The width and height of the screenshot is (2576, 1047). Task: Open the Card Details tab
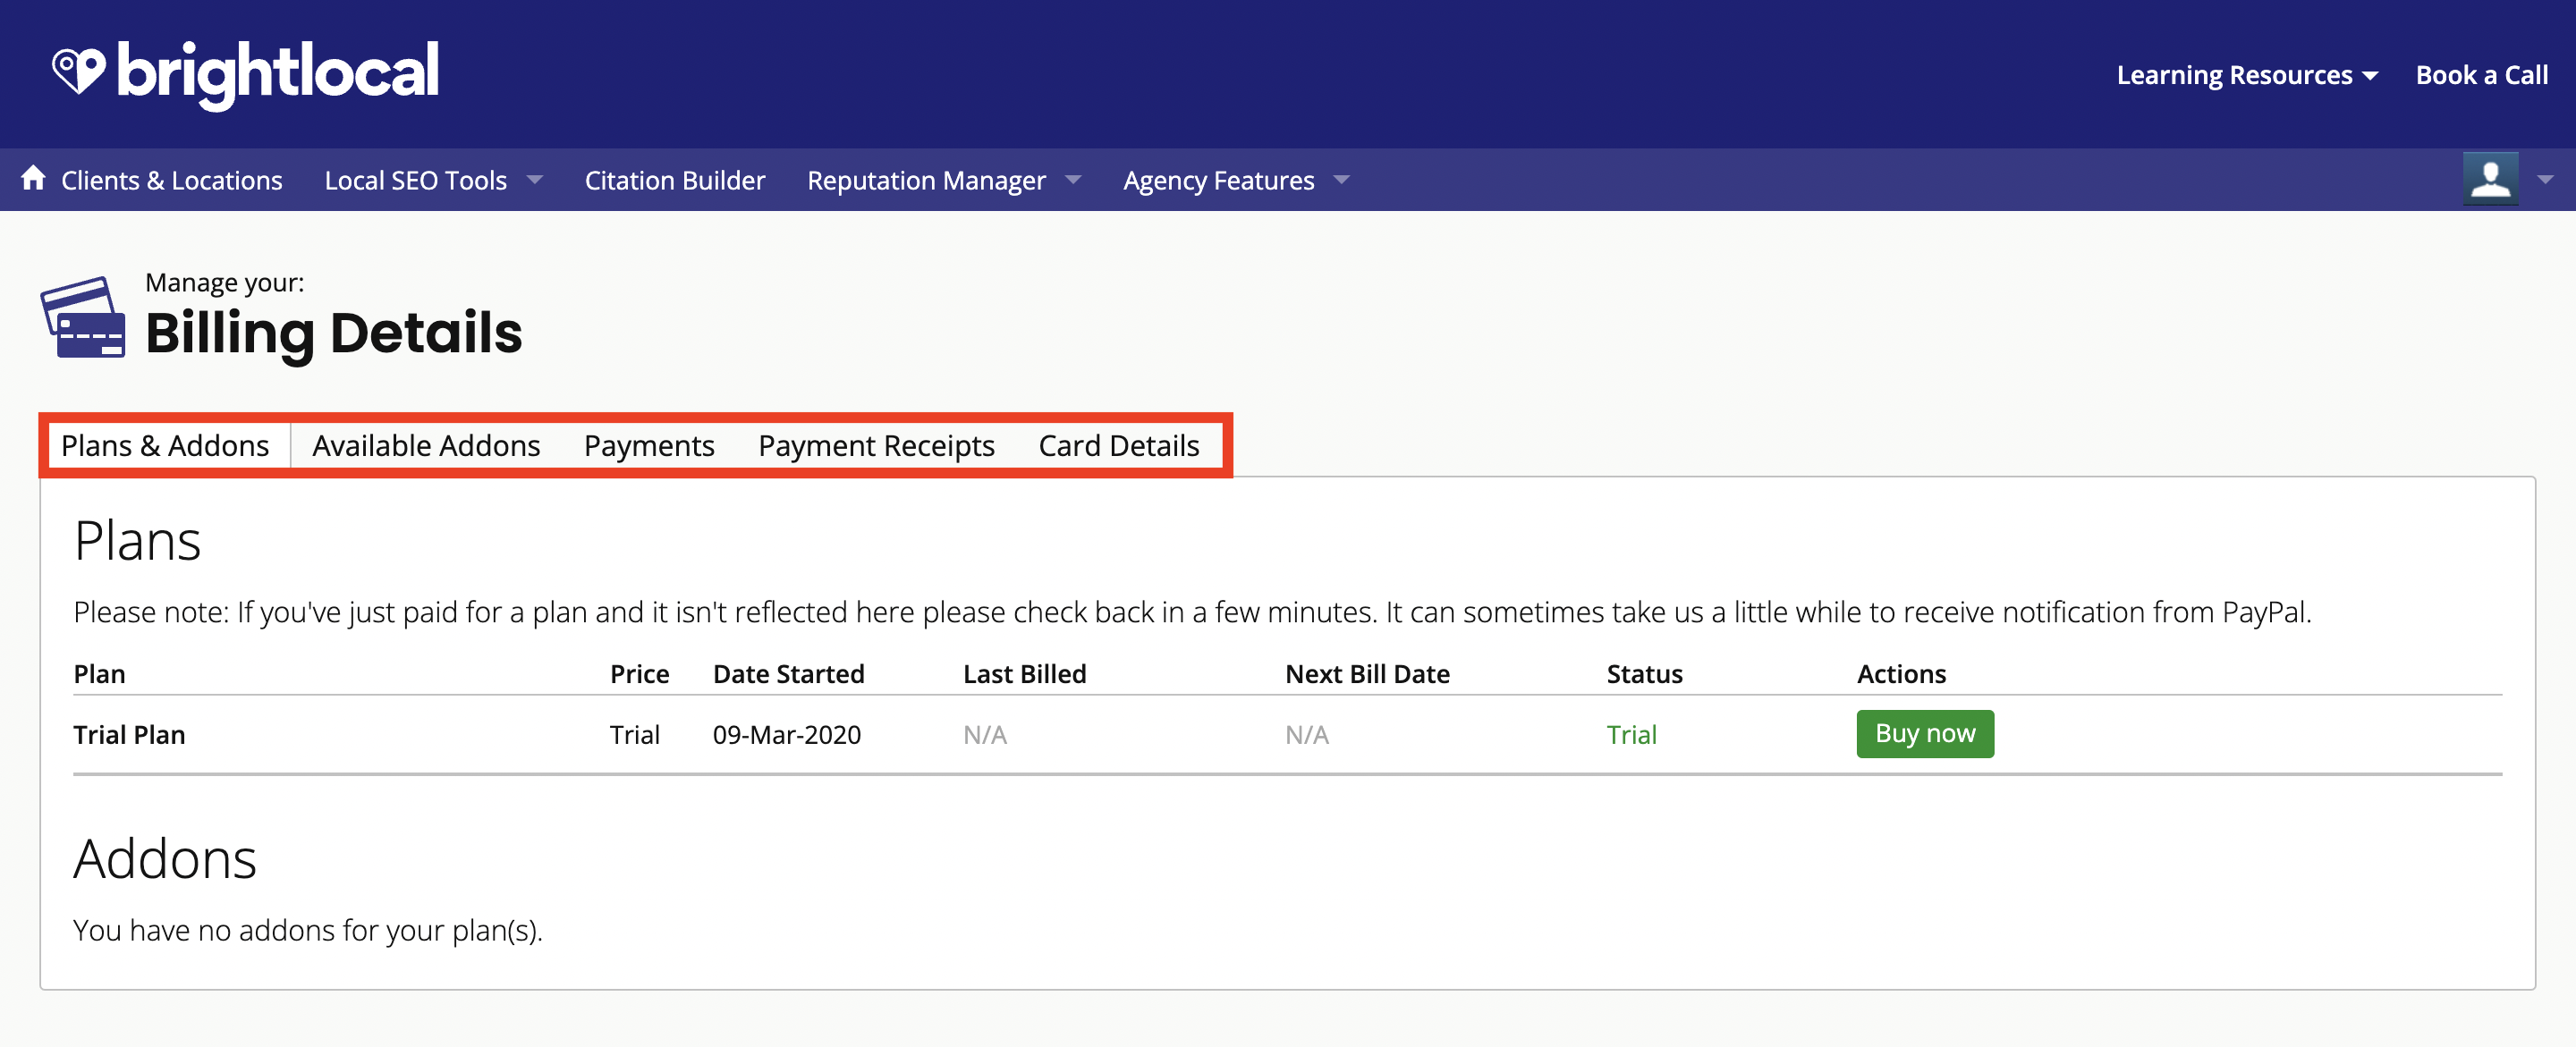coord(1118,445)
